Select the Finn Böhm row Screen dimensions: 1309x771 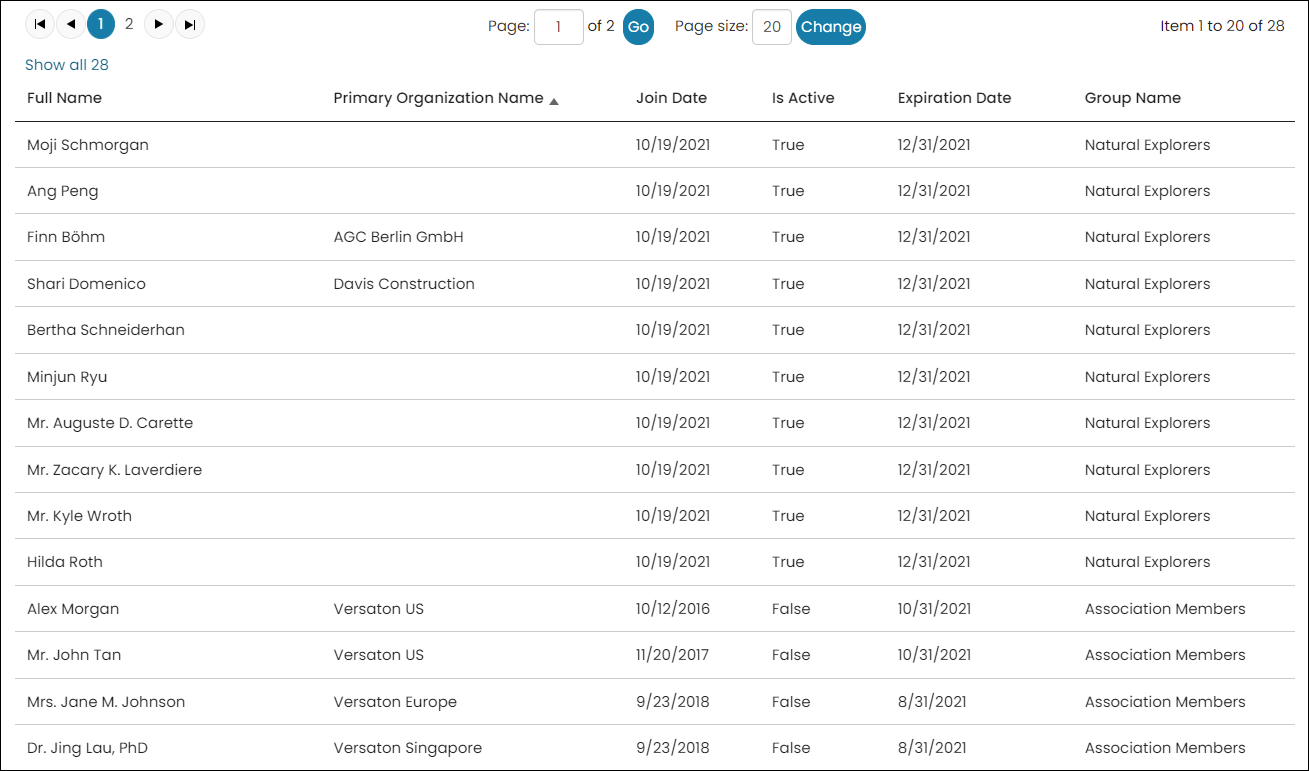click(x=655, y=237)
